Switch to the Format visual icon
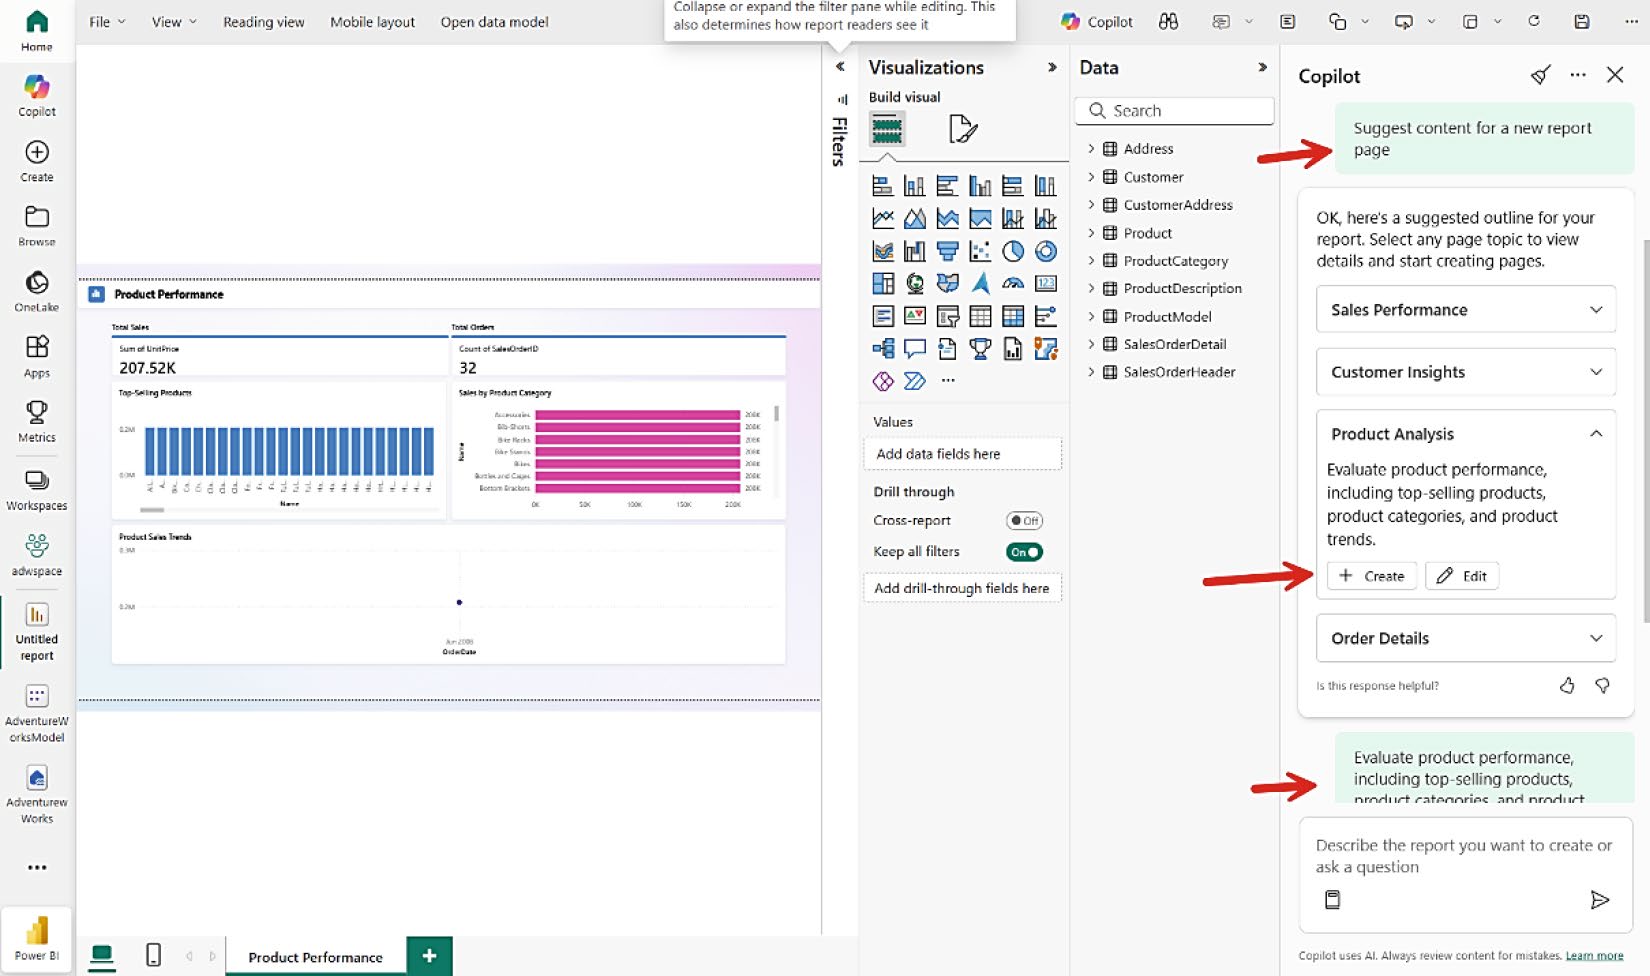The image size is (1650, 976). (962, 129)
